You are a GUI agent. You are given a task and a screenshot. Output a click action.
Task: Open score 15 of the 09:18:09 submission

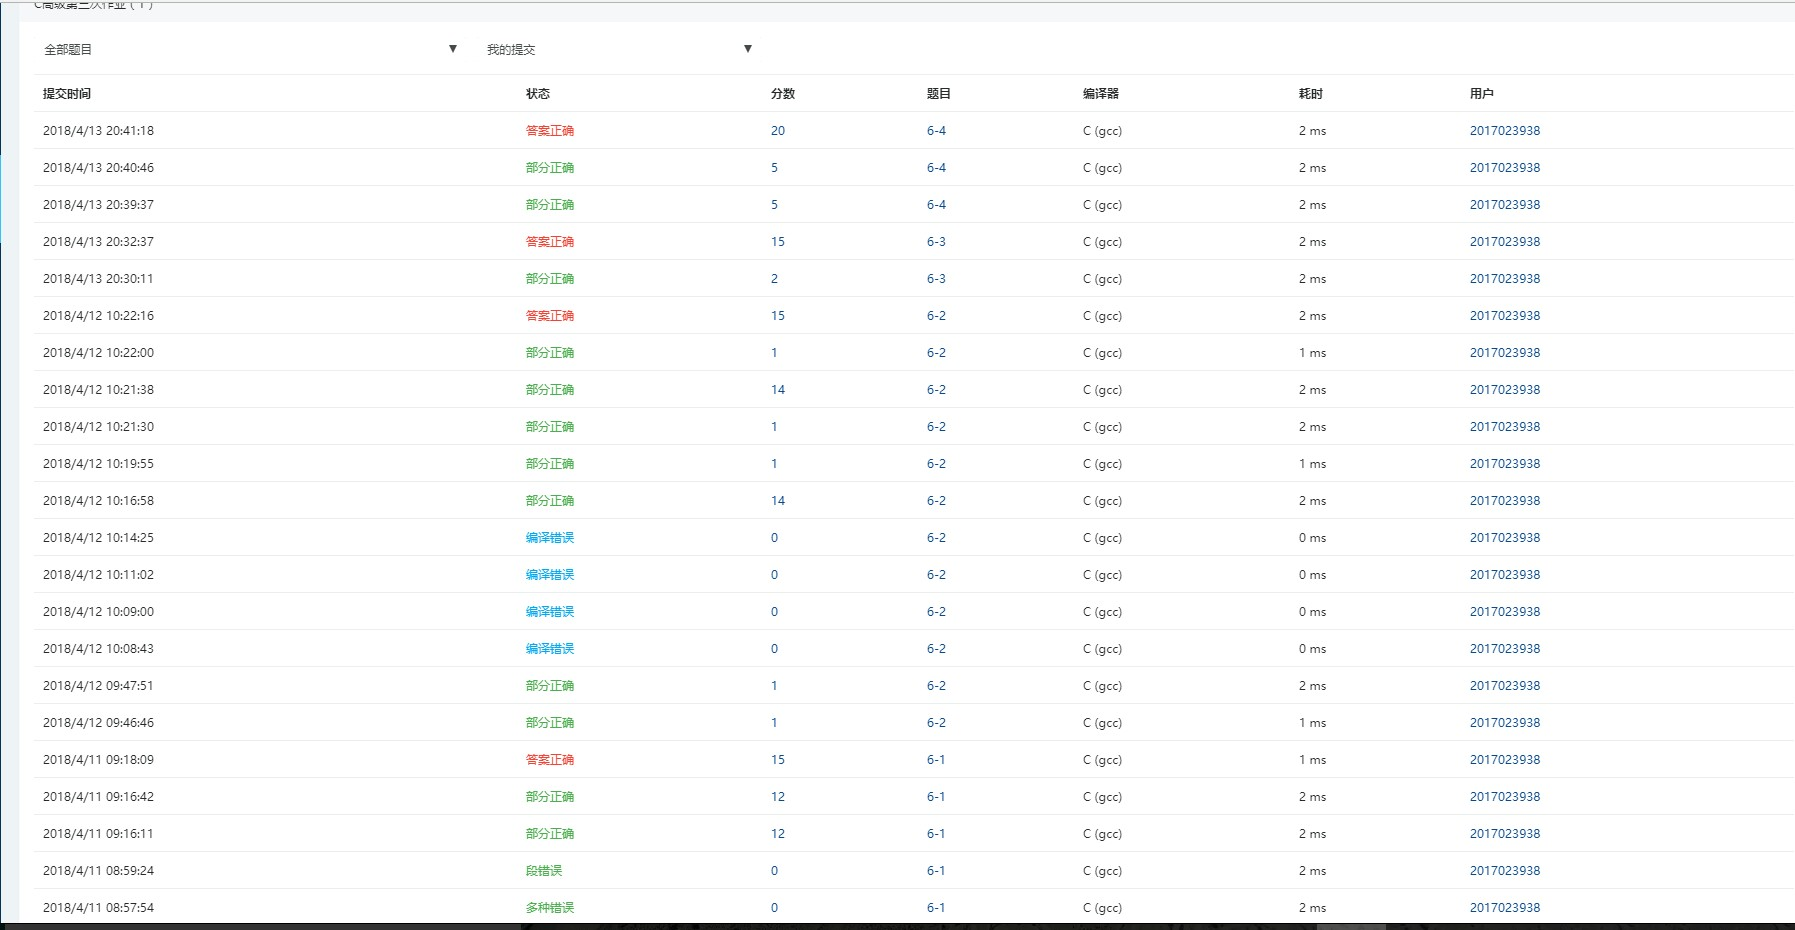[778, 760]
